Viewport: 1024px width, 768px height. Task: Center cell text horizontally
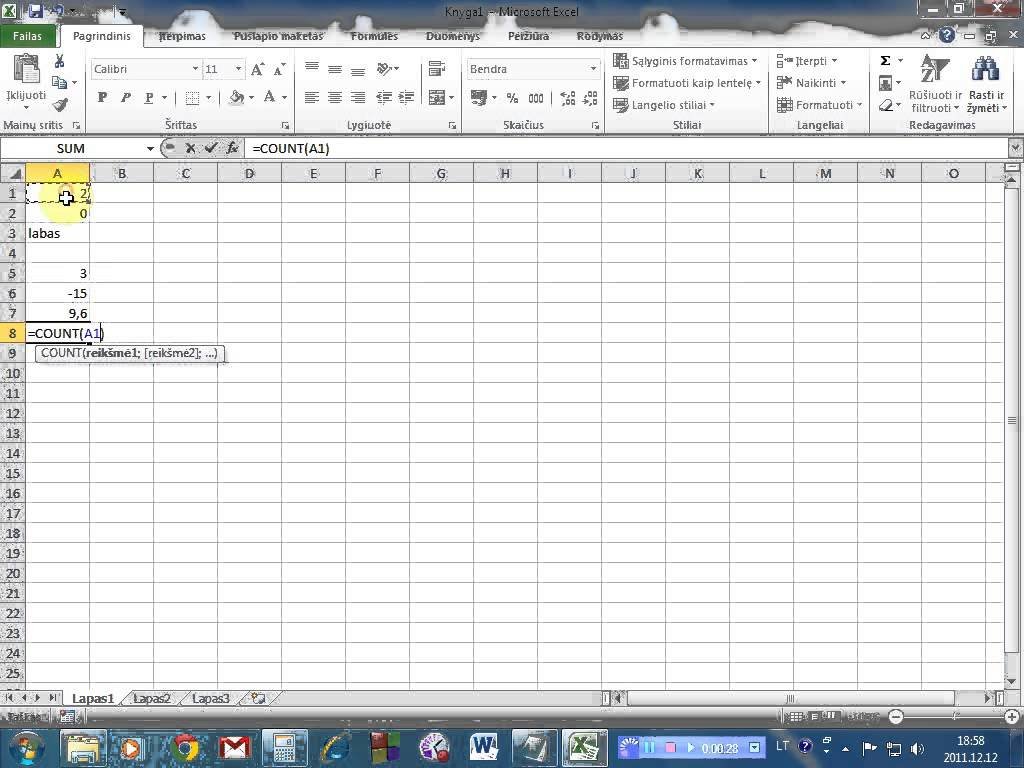pyautogui.click(x=335, y=98)
